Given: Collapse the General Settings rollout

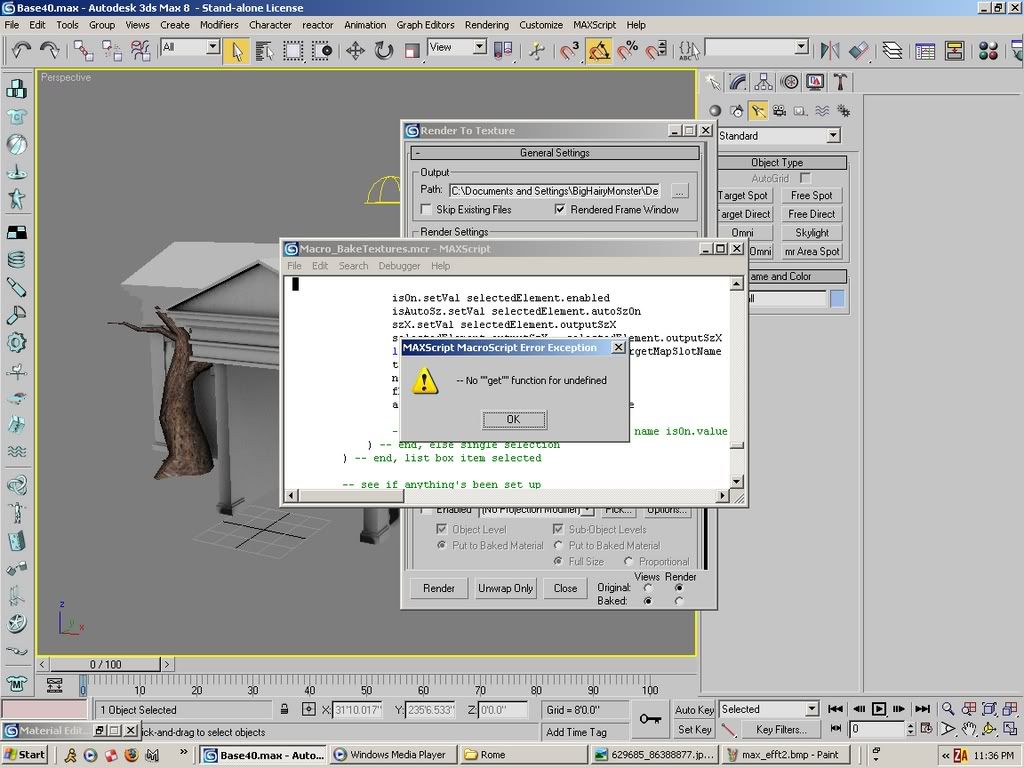Looking at the screenshot, I should pyautogui.click(x=555, y=153).
